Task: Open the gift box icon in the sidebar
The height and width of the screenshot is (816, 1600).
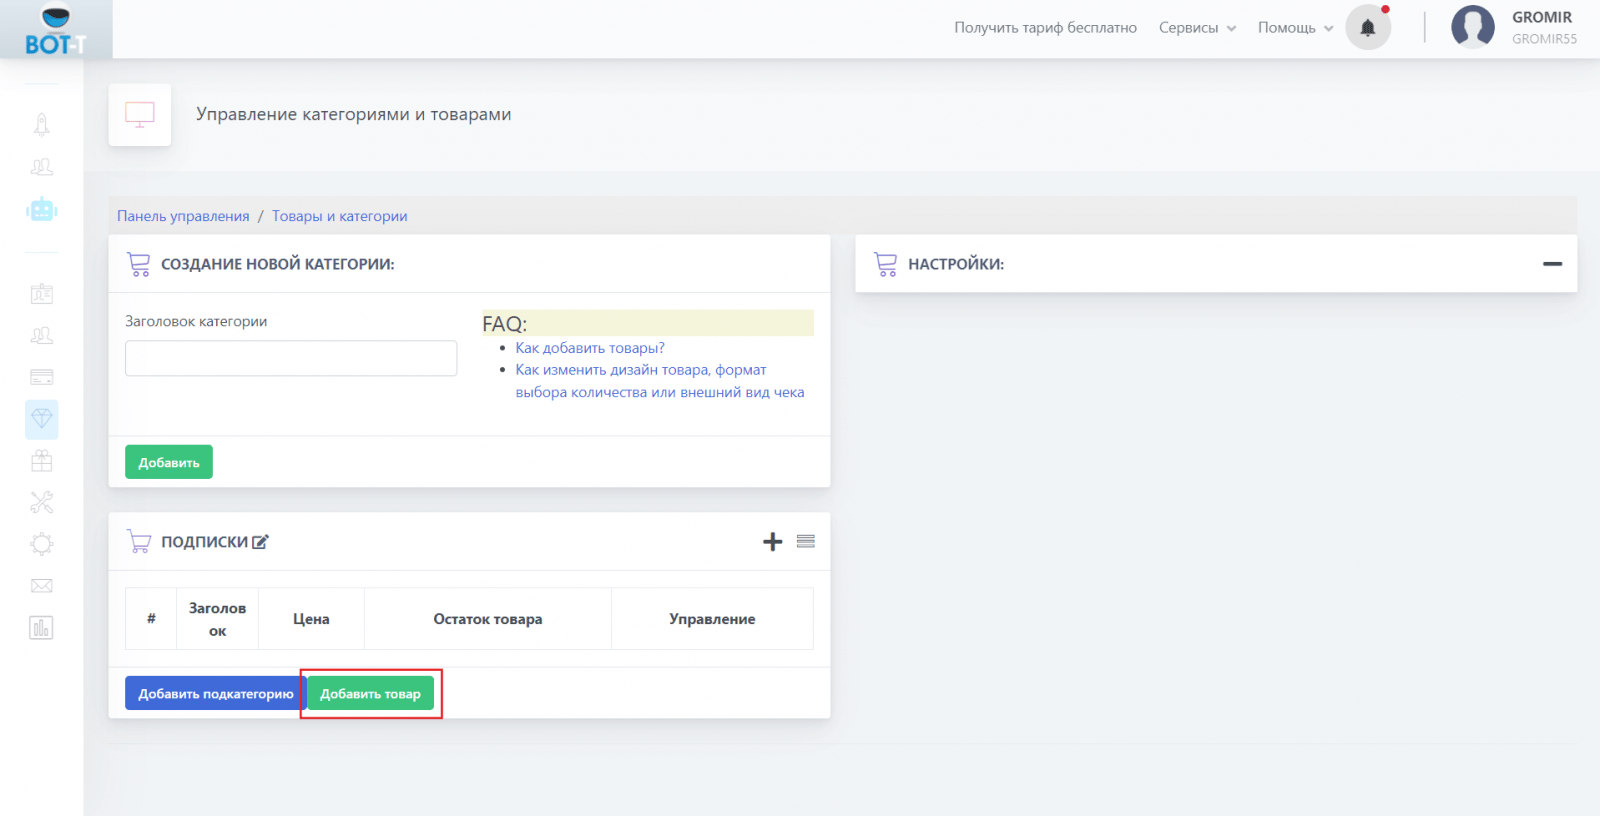Action: click(41, 461)
